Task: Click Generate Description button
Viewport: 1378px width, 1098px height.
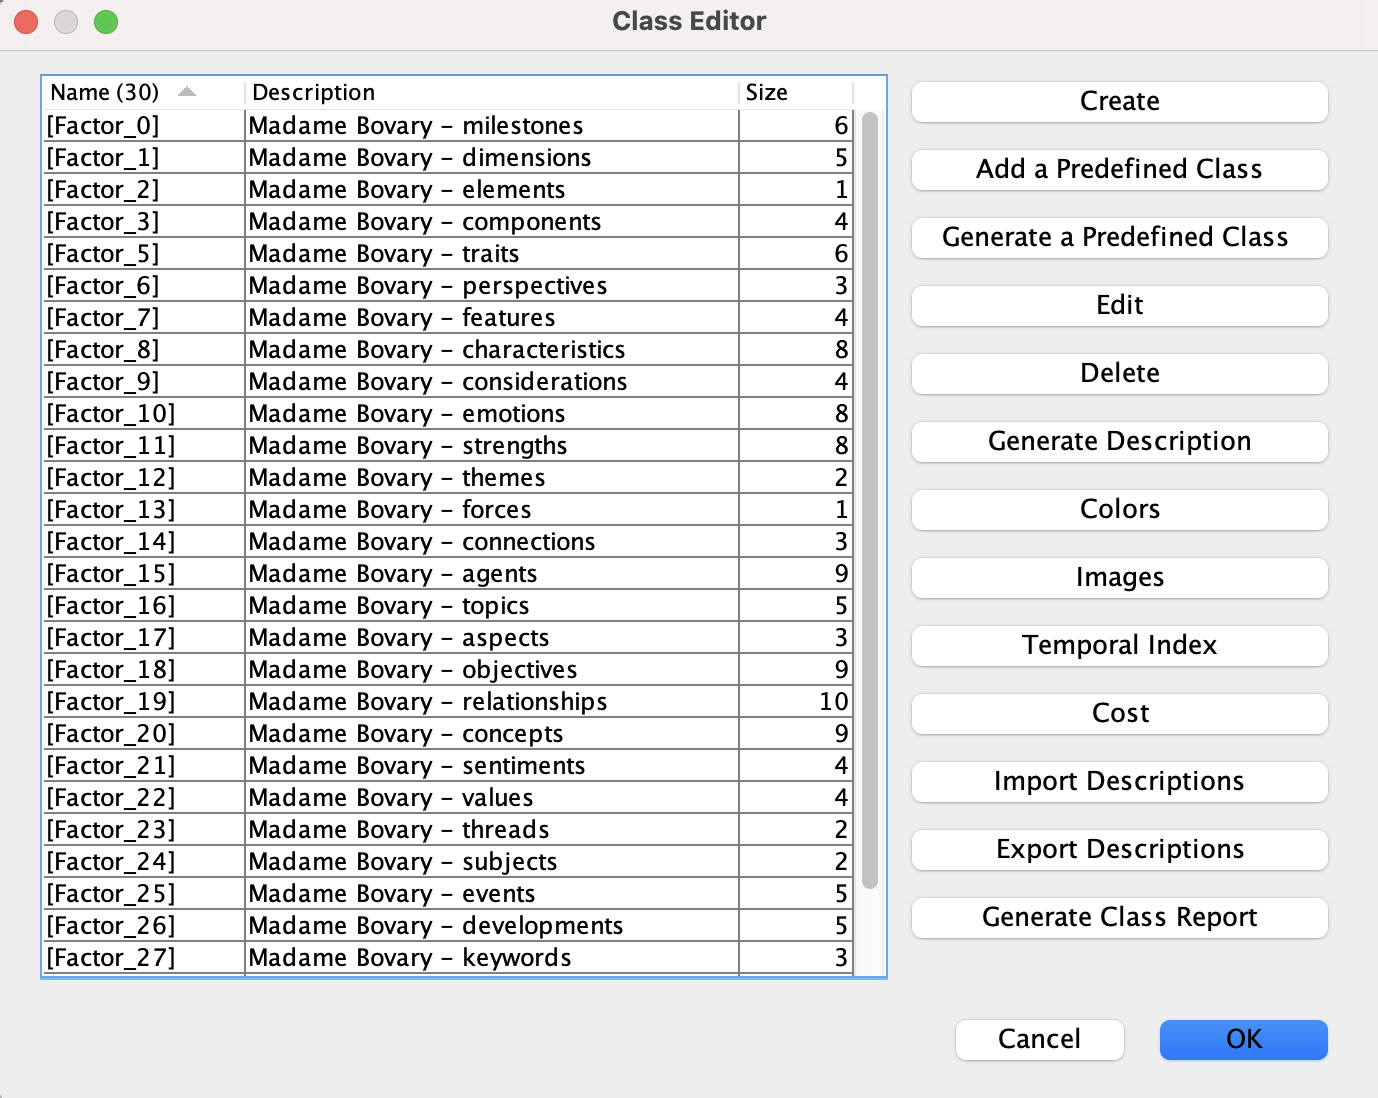Action: pos(1120,442)
